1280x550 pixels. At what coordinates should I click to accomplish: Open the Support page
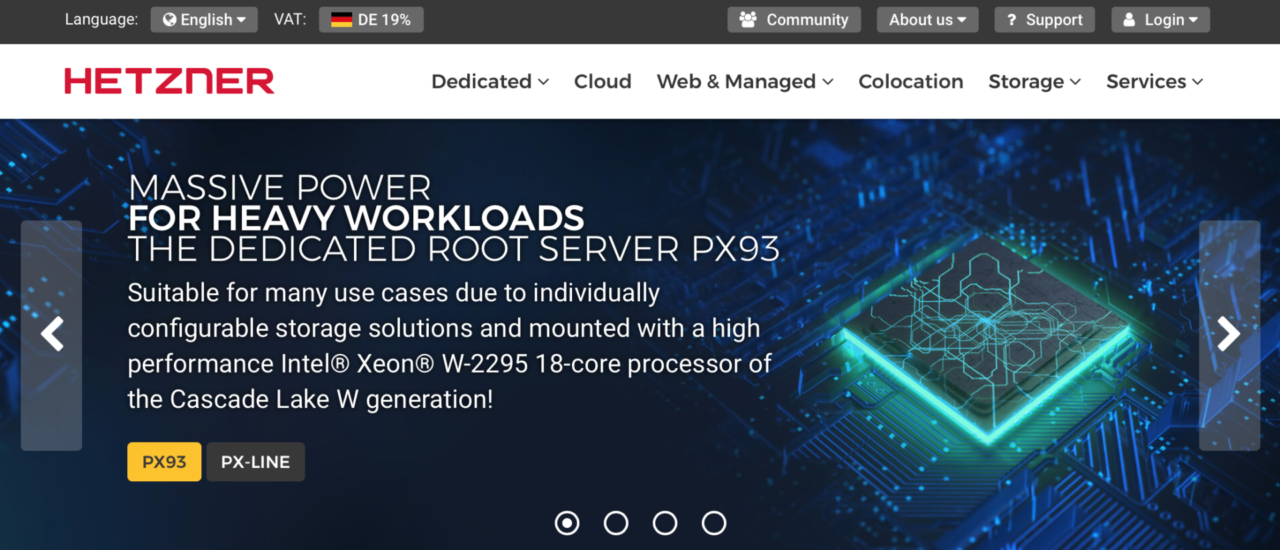pyautogui.click(x=1044, y=20)
